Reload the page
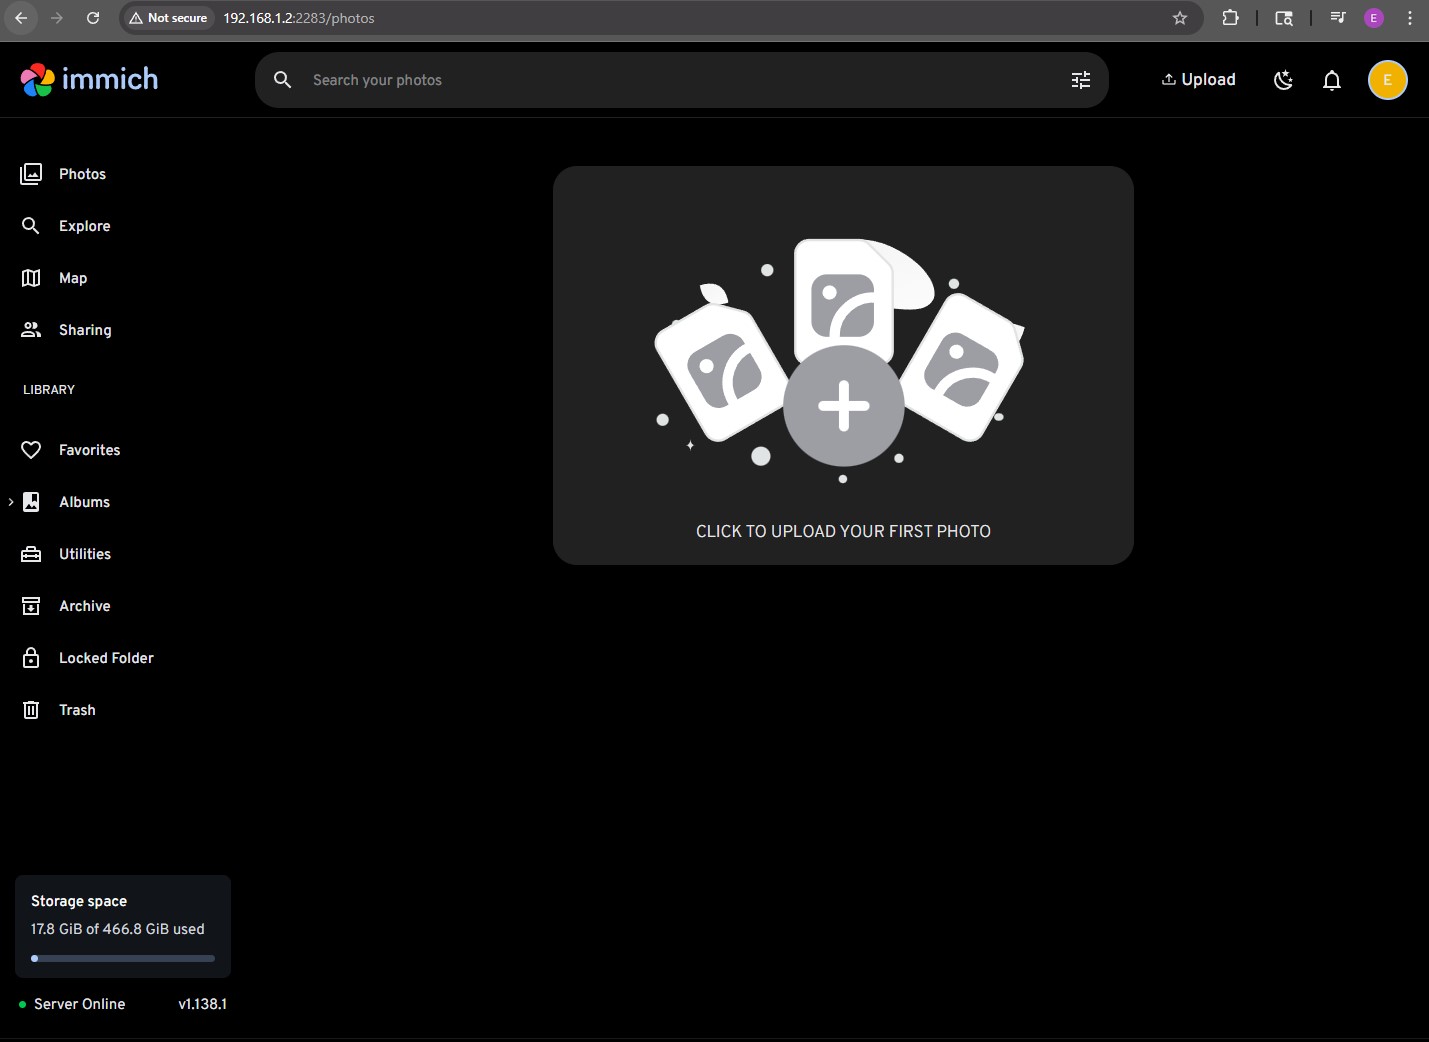The height and width of the screenshot is (1042, 1429). tap(93, 18)
